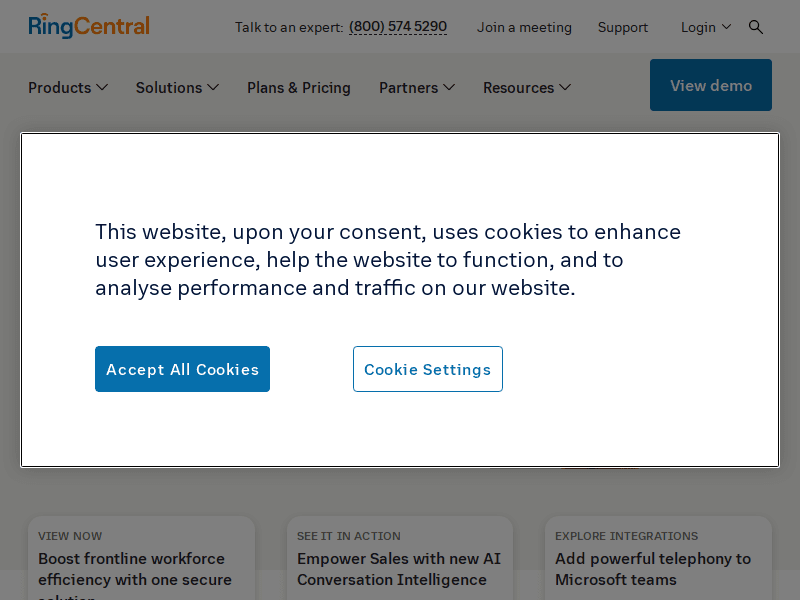
Task: Accept all cookies
Action: click(x=182, y=369)
